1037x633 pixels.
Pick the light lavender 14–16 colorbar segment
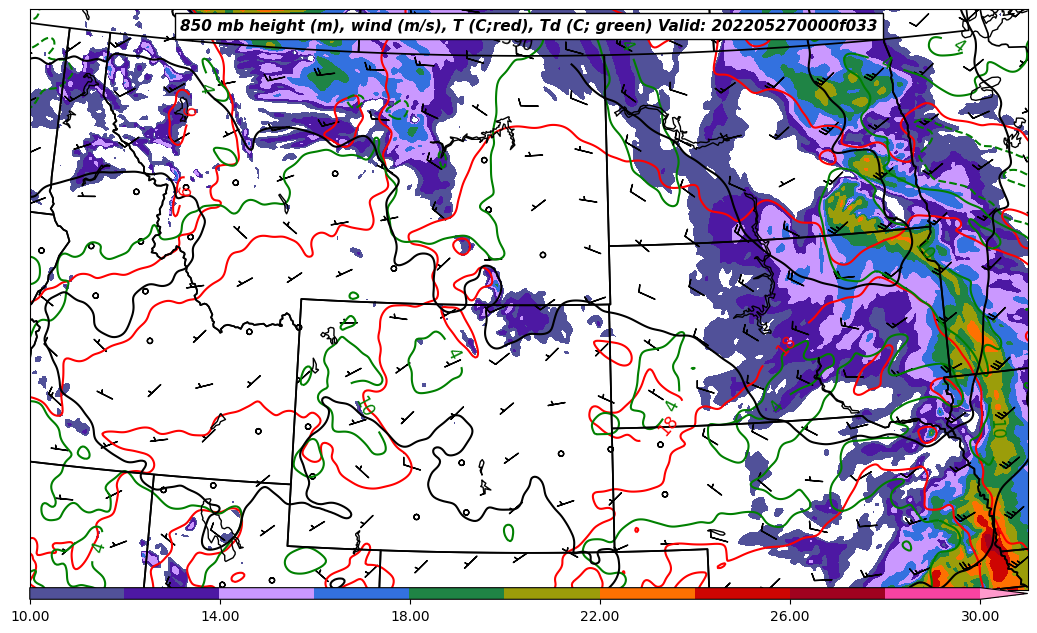(267, 593)
